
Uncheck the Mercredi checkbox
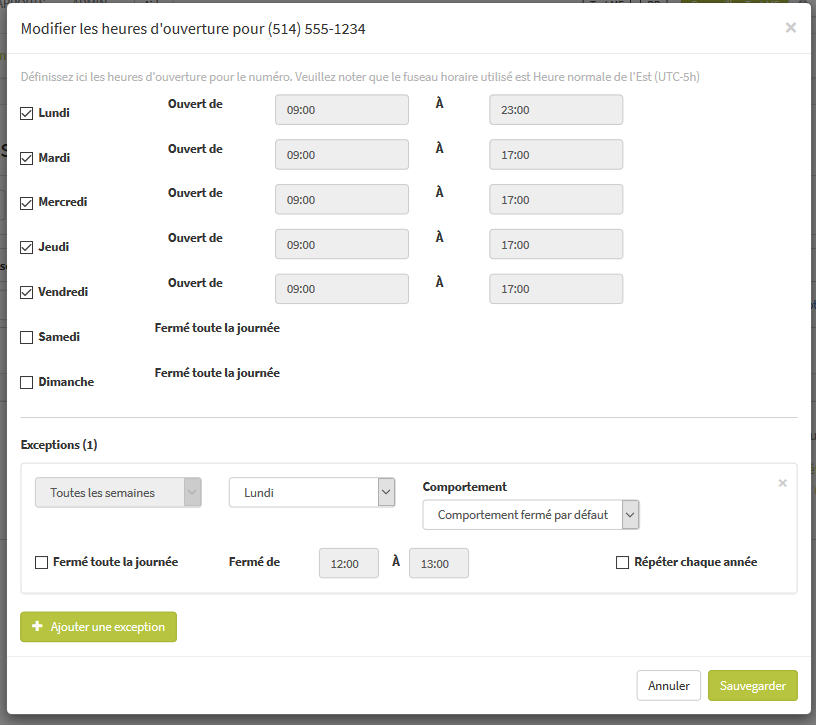[27, 203]
